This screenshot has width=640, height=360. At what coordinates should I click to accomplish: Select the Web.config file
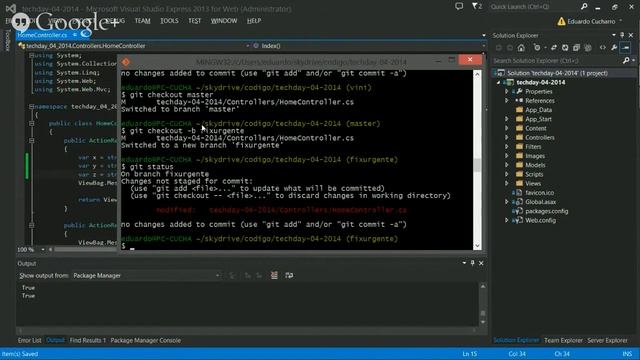pos(540,220)
